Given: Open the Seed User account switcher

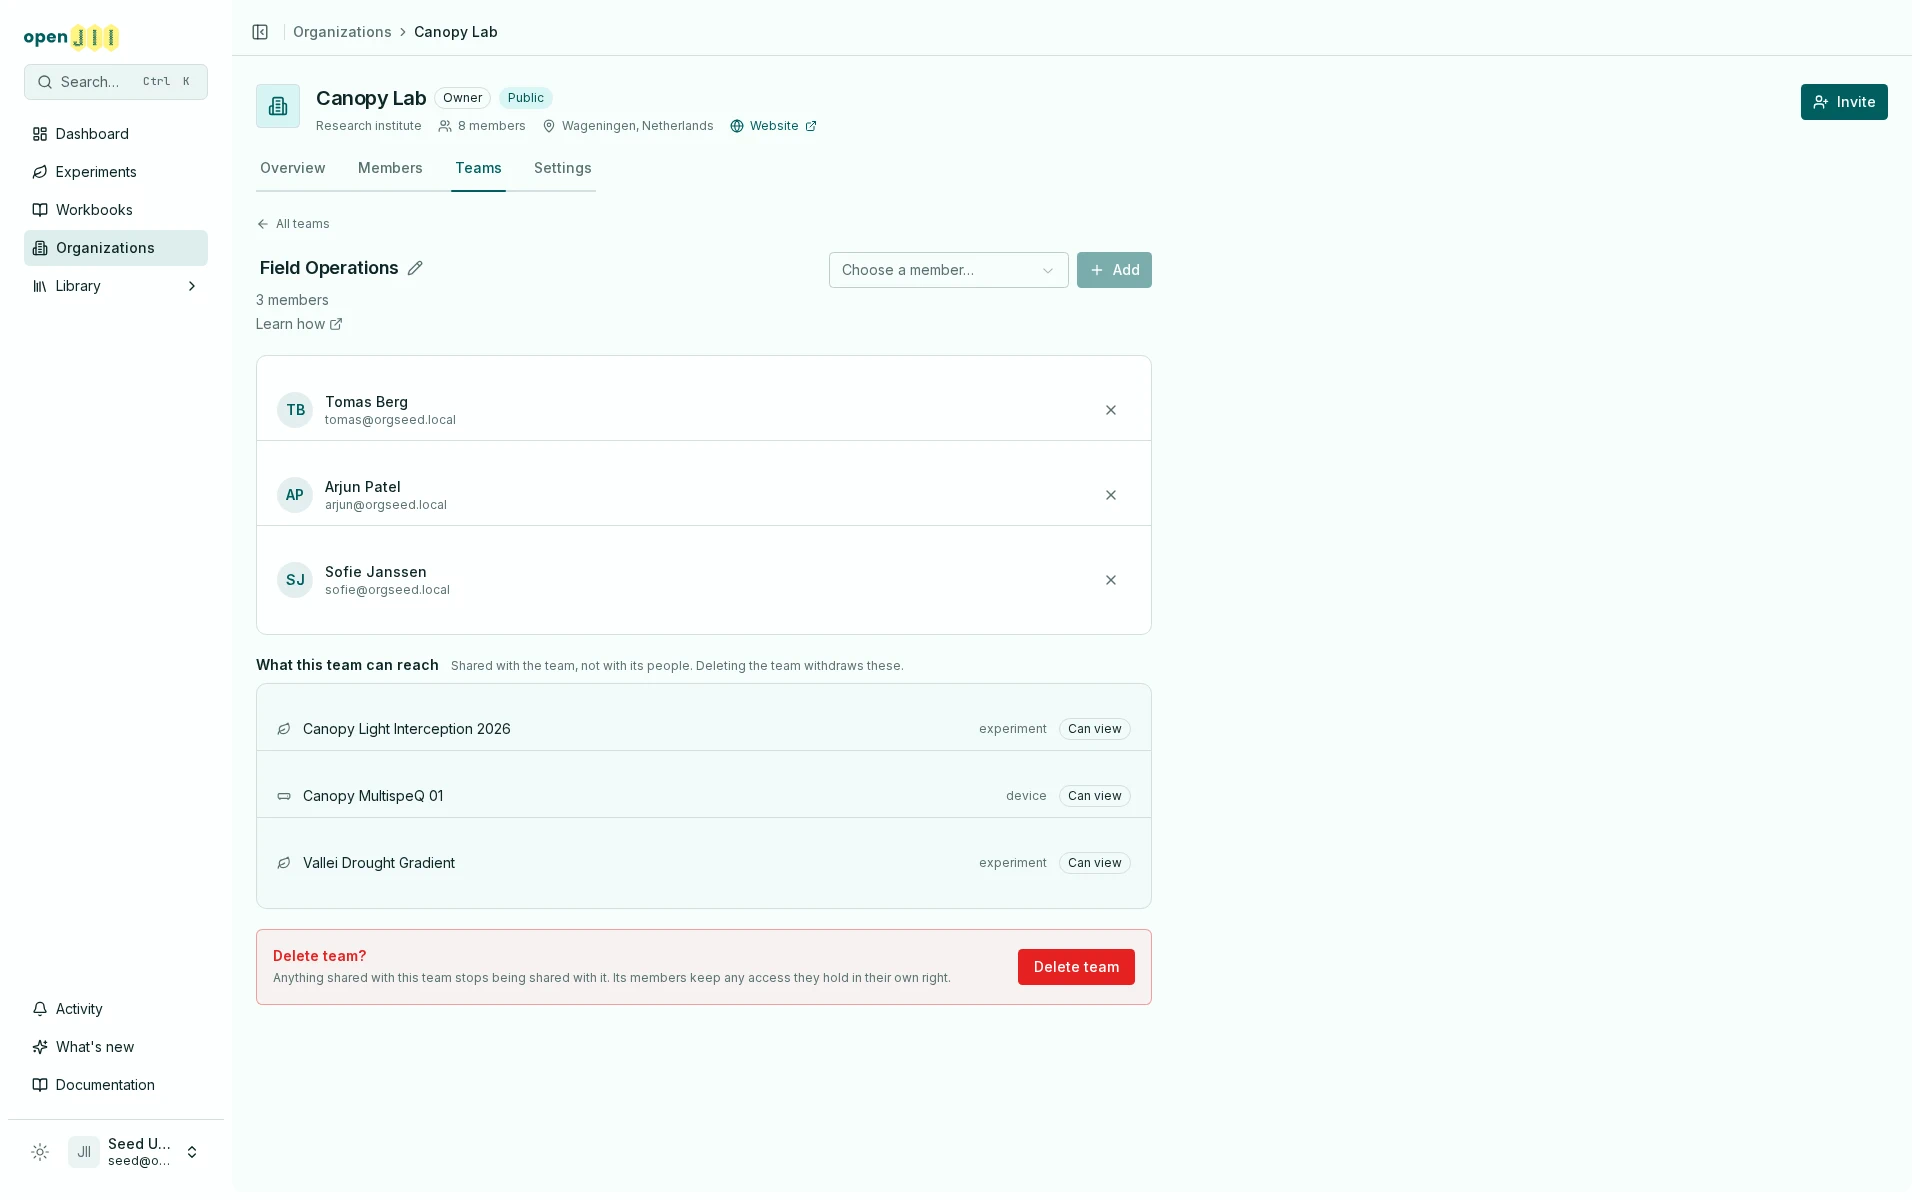Looking at the screenshot, I should point(134,1152).
